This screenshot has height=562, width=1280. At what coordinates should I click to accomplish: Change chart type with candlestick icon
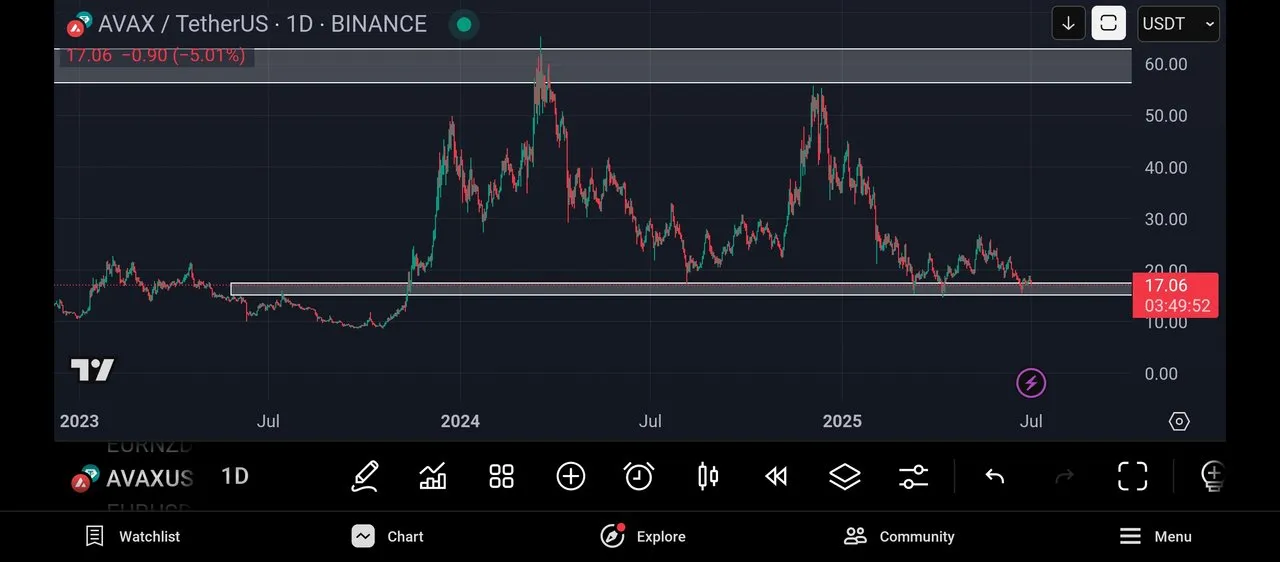(708, 476)
